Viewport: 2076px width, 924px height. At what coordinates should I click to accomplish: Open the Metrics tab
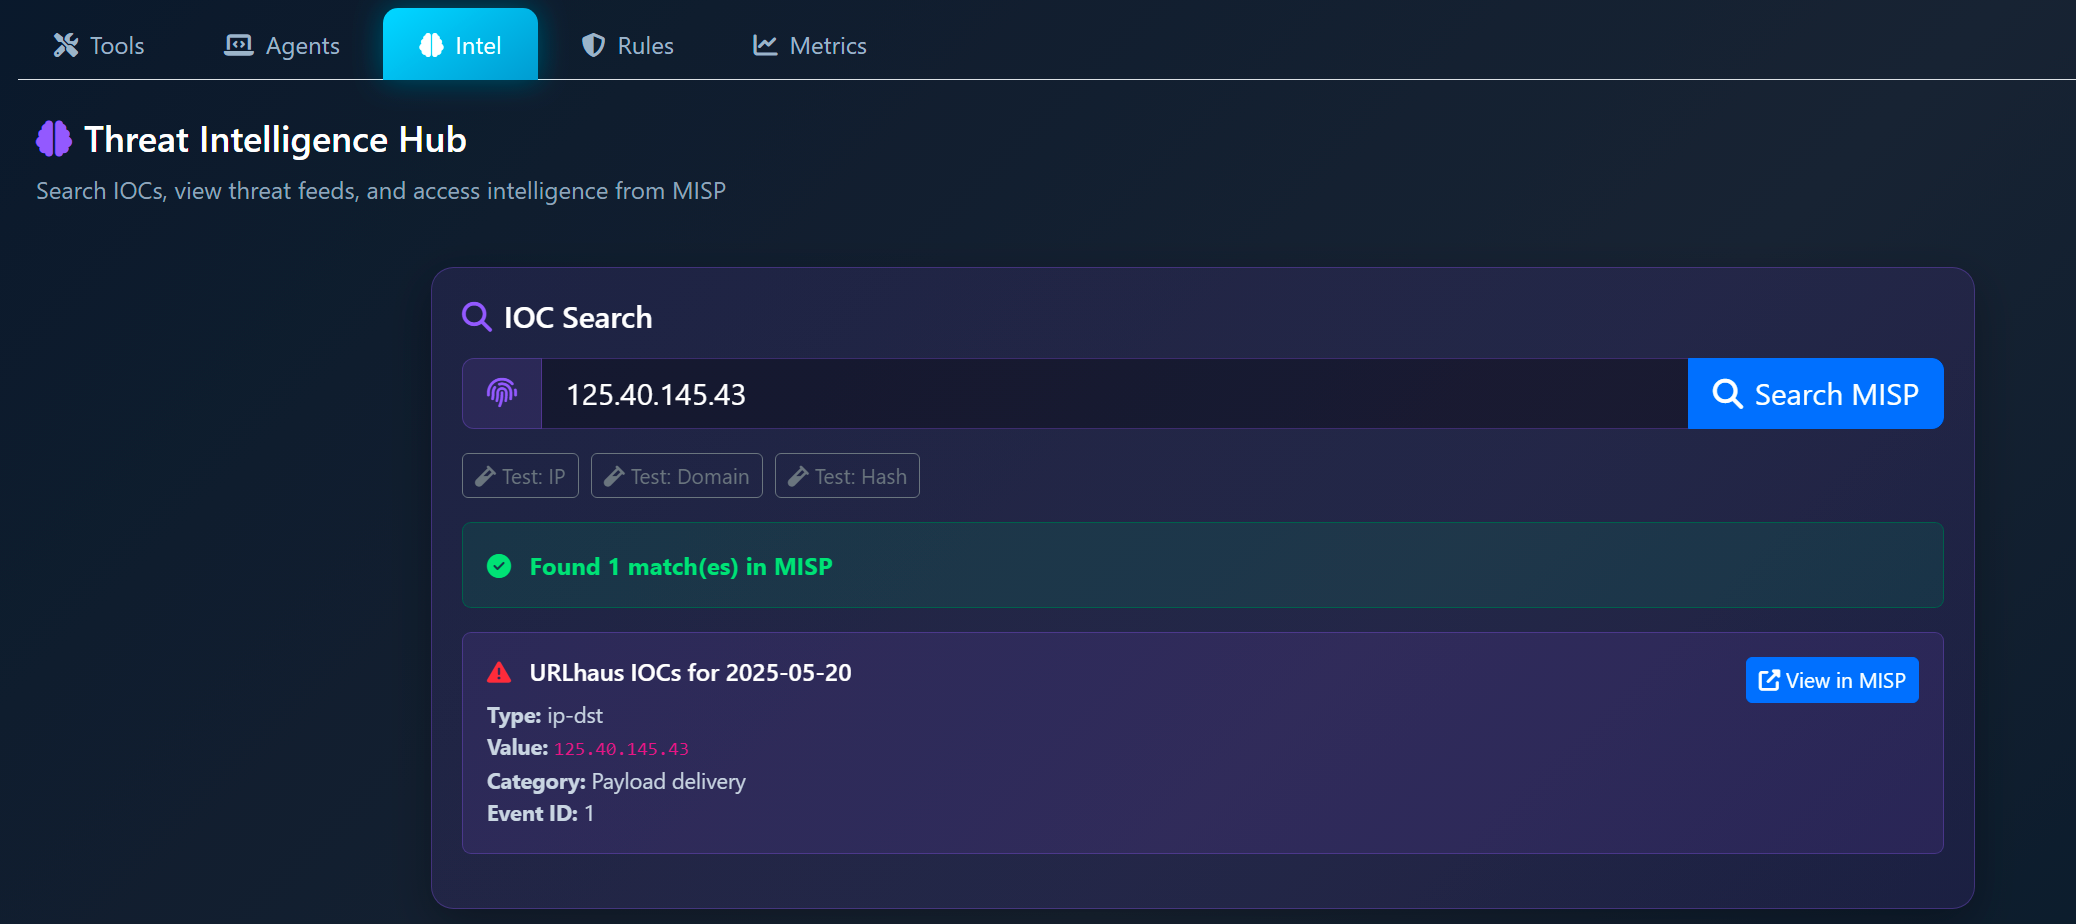(808, 44)
